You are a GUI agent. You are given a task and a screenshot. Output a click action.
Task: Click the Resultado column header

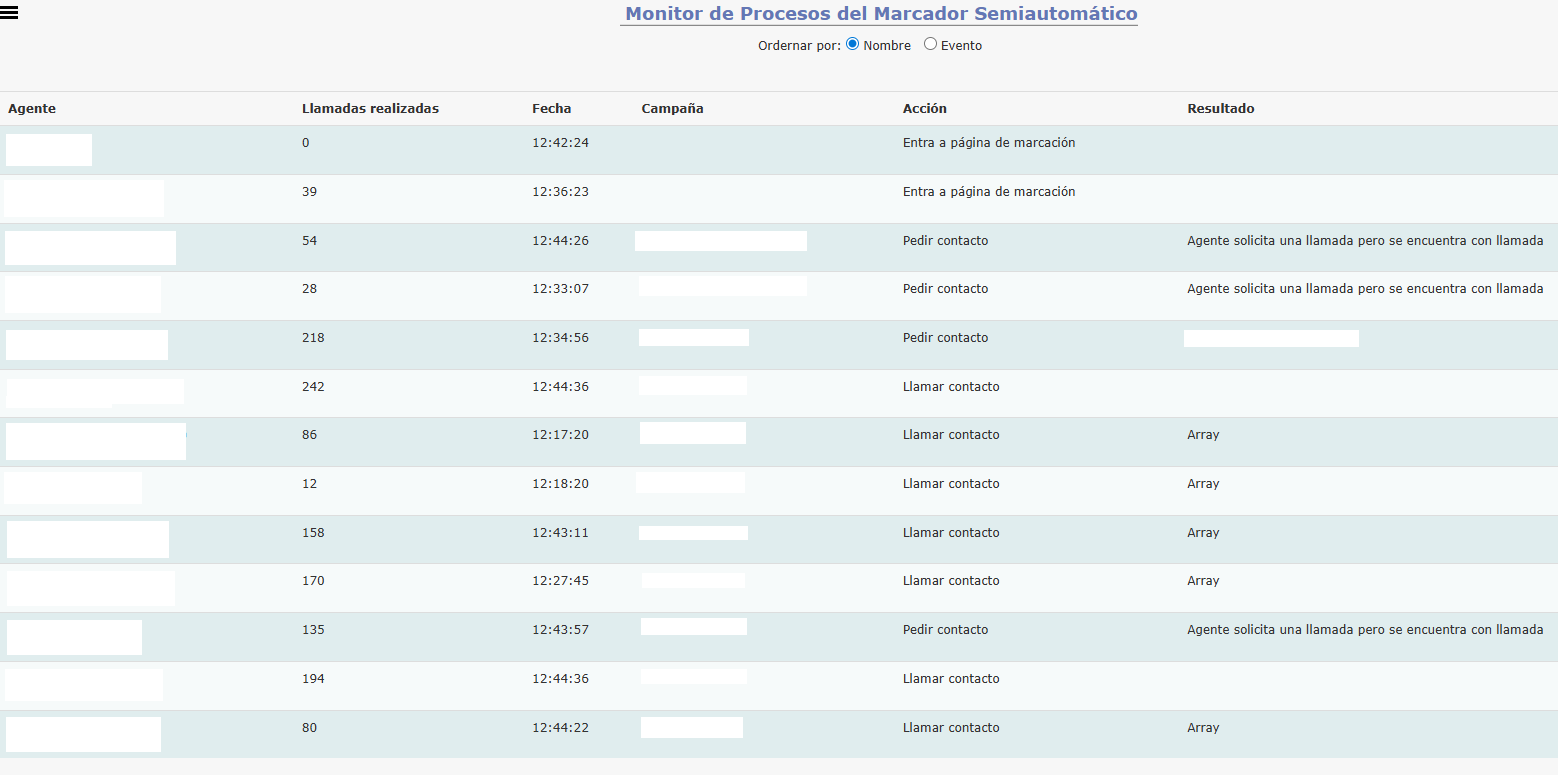click(x=1220, y=108)
